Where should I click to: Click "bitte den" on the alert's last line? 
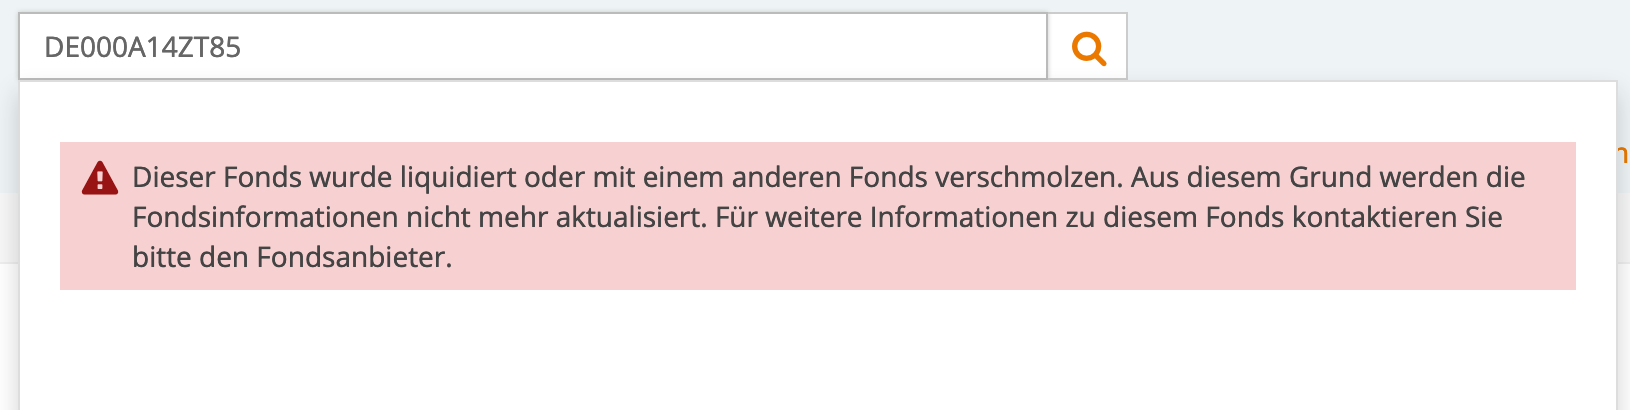190,258
